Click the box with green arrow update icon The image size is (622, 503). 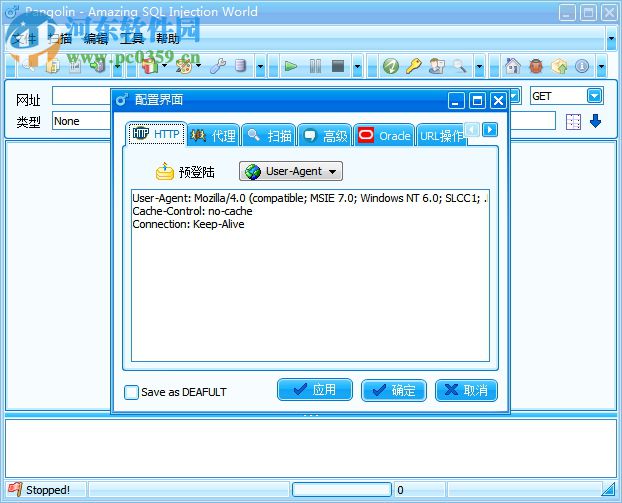[x=559, y=66]
